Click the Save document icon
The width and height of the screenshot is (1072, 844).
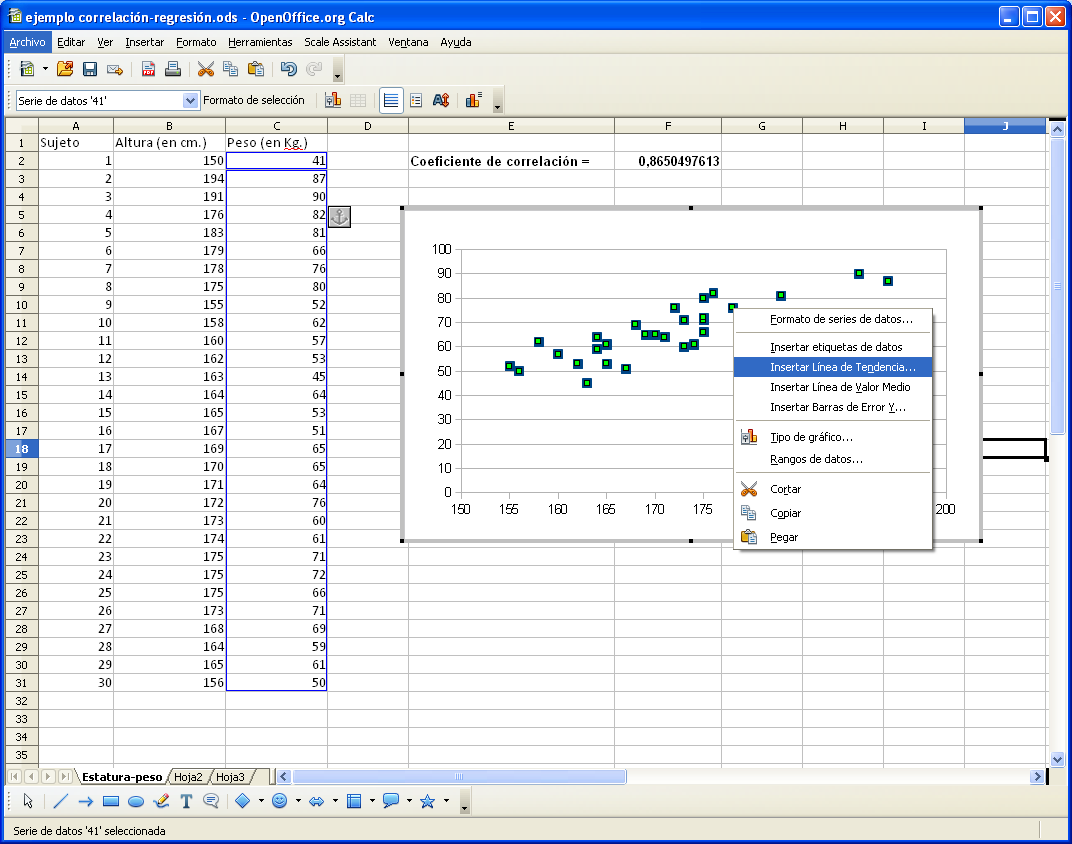click(90, 69)
